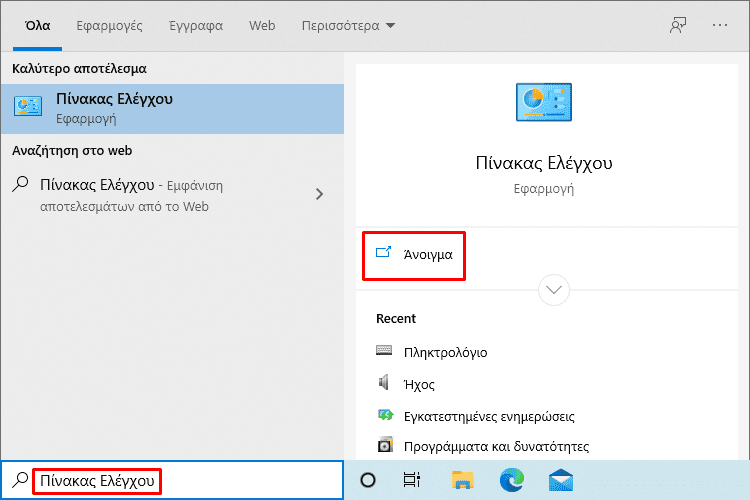This screenshot has height=500, width=750.
Task: Click the feedback person icon at top
Action: 678,25
